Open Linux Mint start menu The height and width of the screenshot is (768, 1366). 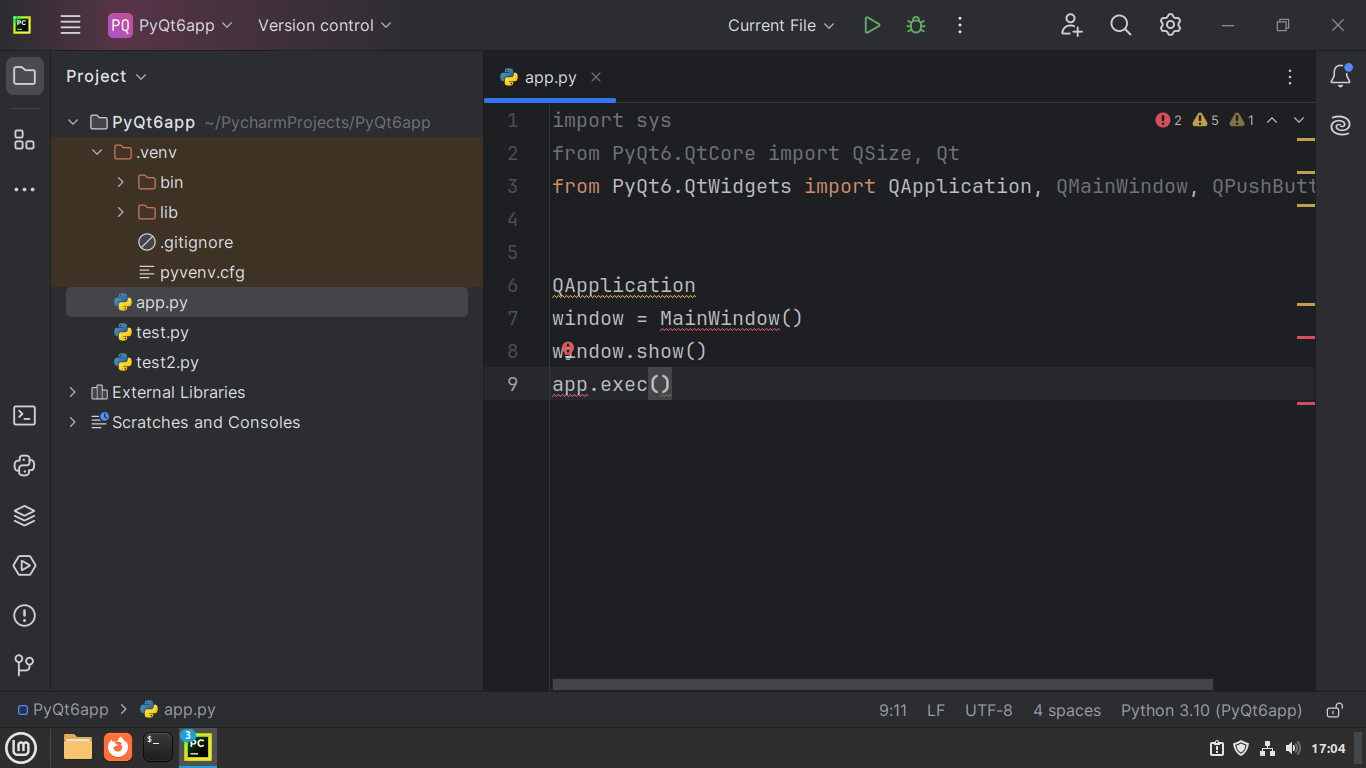(x=21, y=747)
